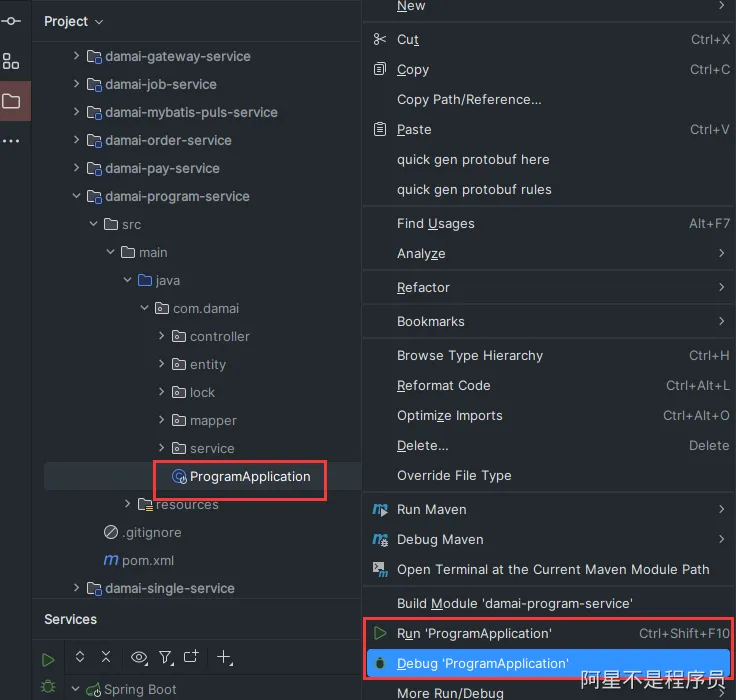Collapse the damai-program-service module
This screenshot has height=700, width=736.
coord(77,197)
